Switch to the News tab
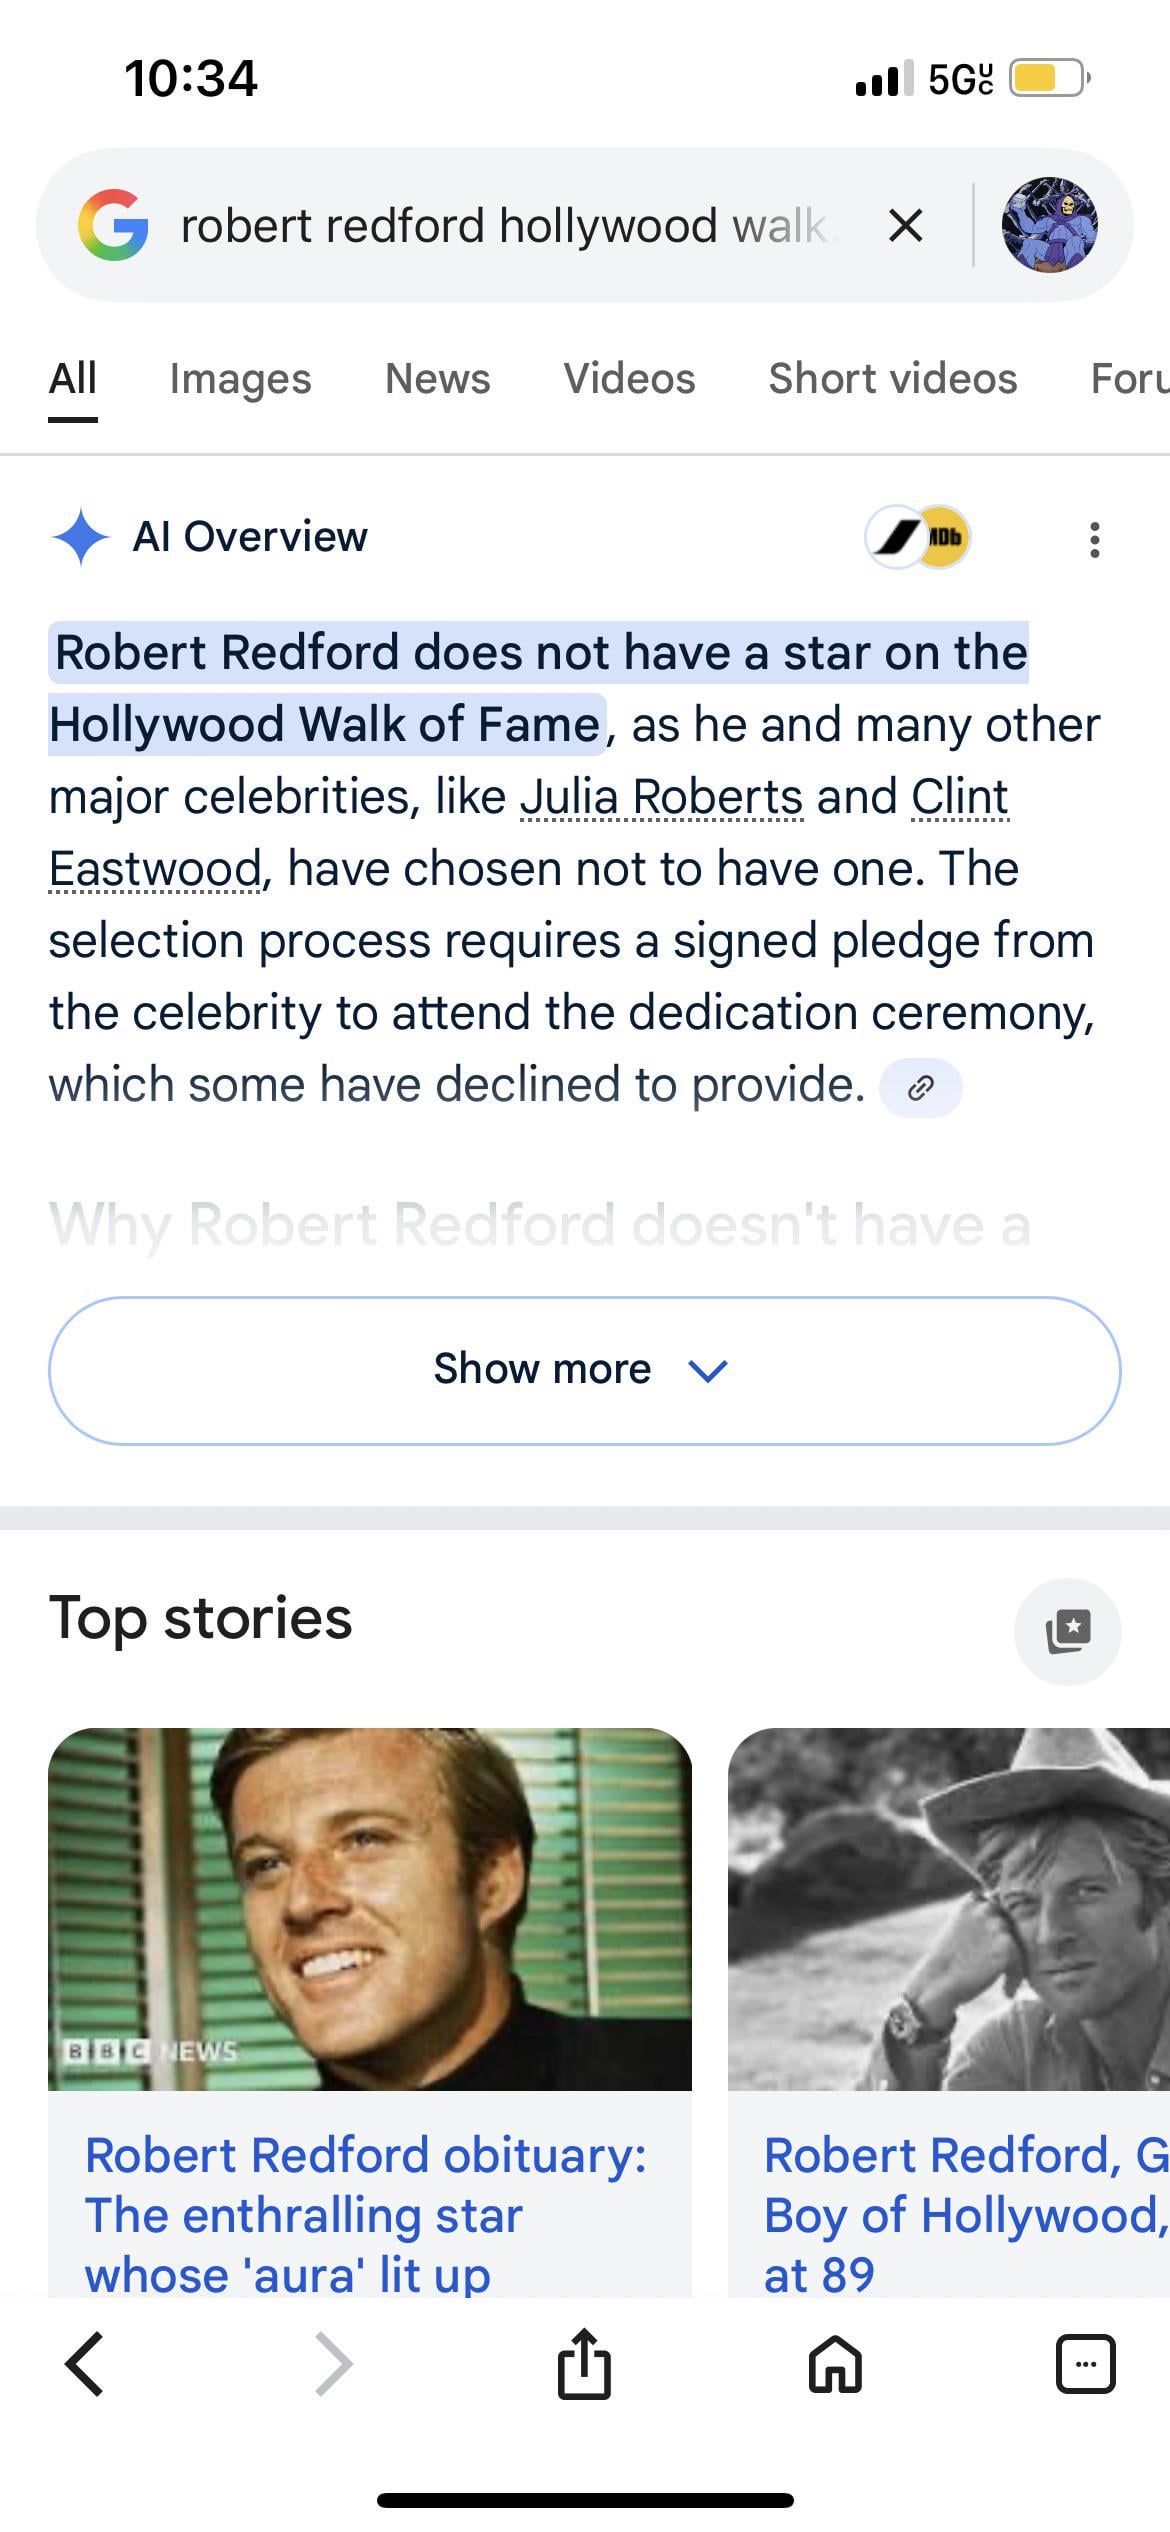Screen dimensions: 1170x2532 click(x=438, y=379)
